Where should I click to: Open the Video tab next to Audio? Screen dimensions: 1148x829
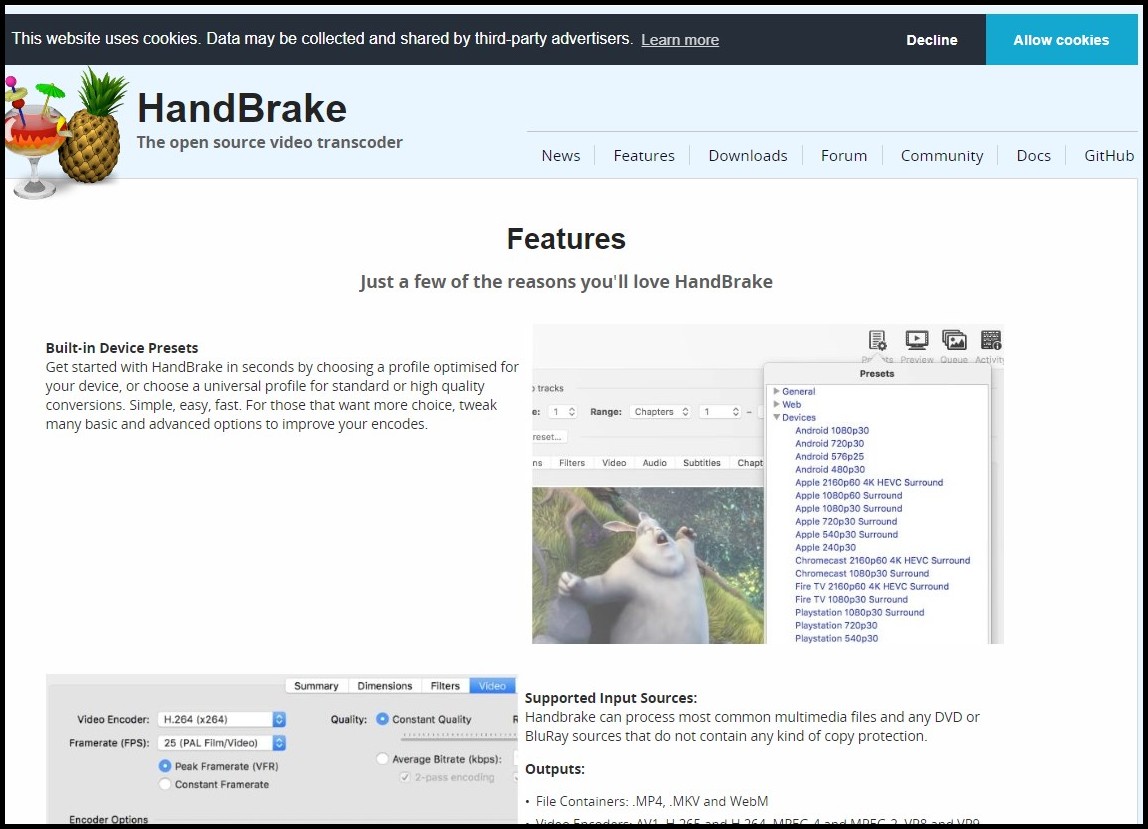[614, 463]
